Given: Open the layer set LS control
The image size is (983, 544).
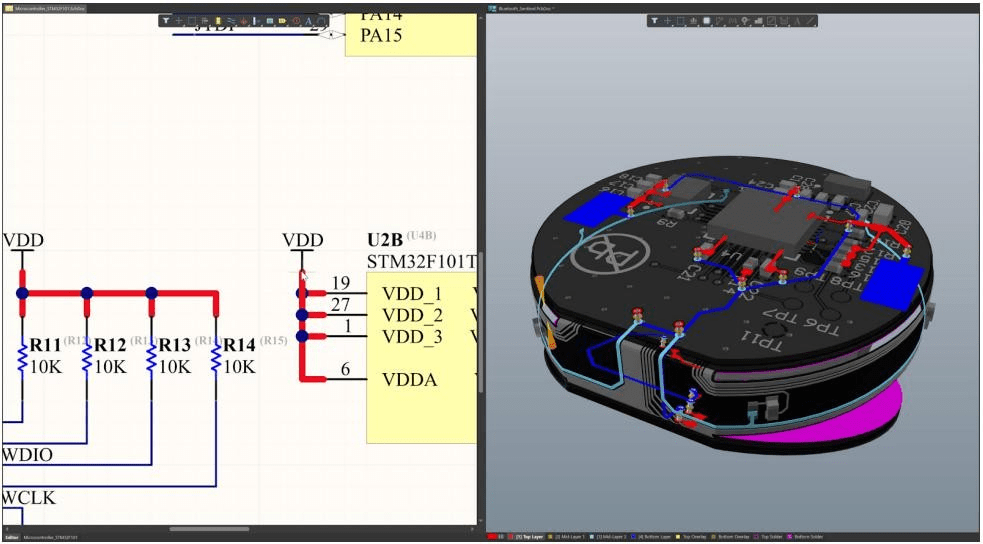Looking at the screenshot, I should [501, 537].
